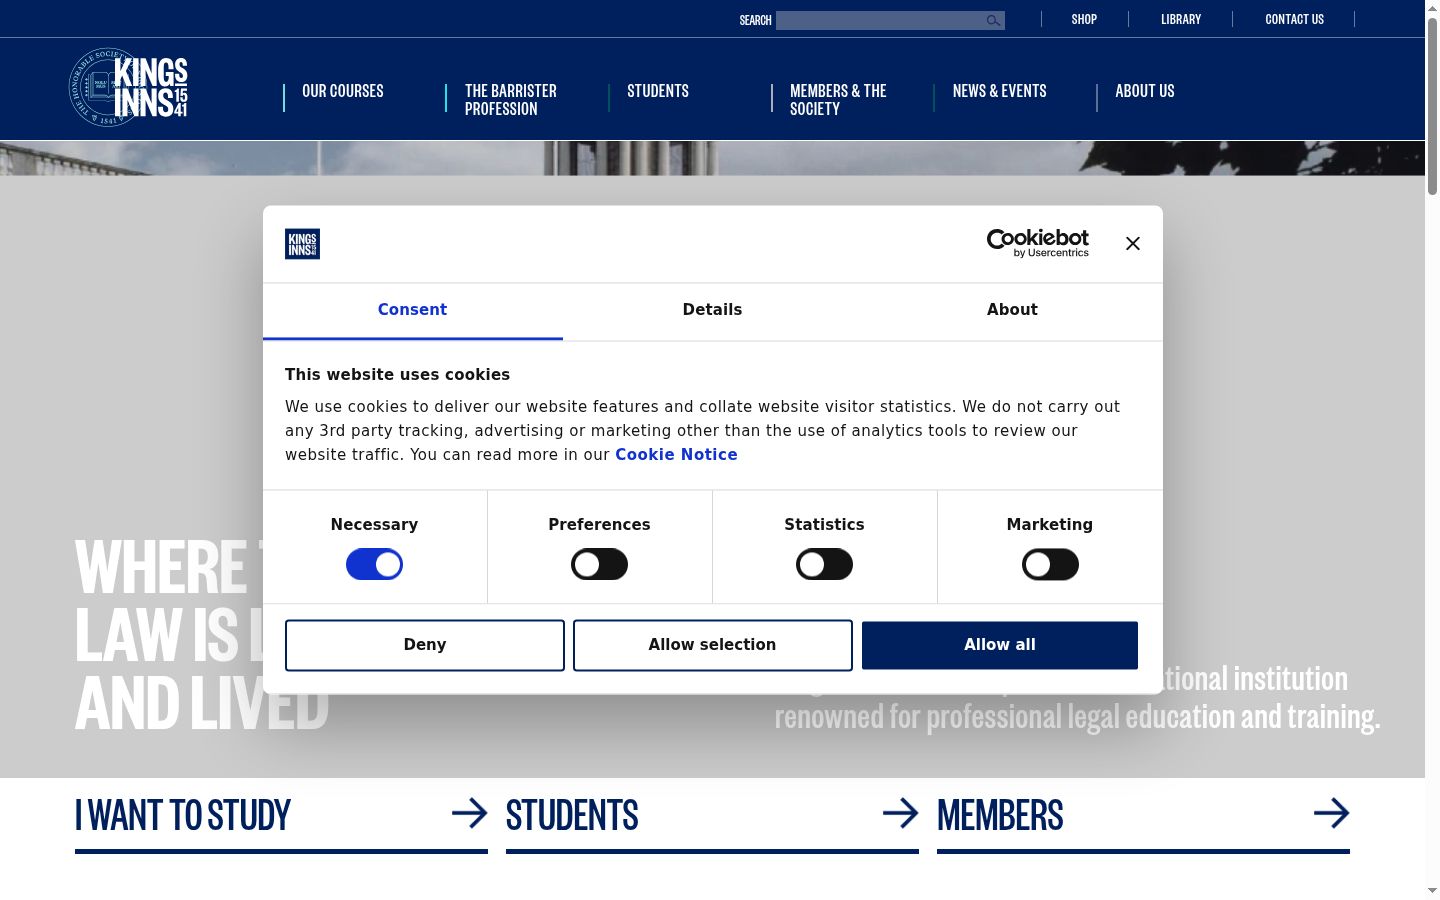
Task: Open the Students section heading link
Action: [572, 816]
